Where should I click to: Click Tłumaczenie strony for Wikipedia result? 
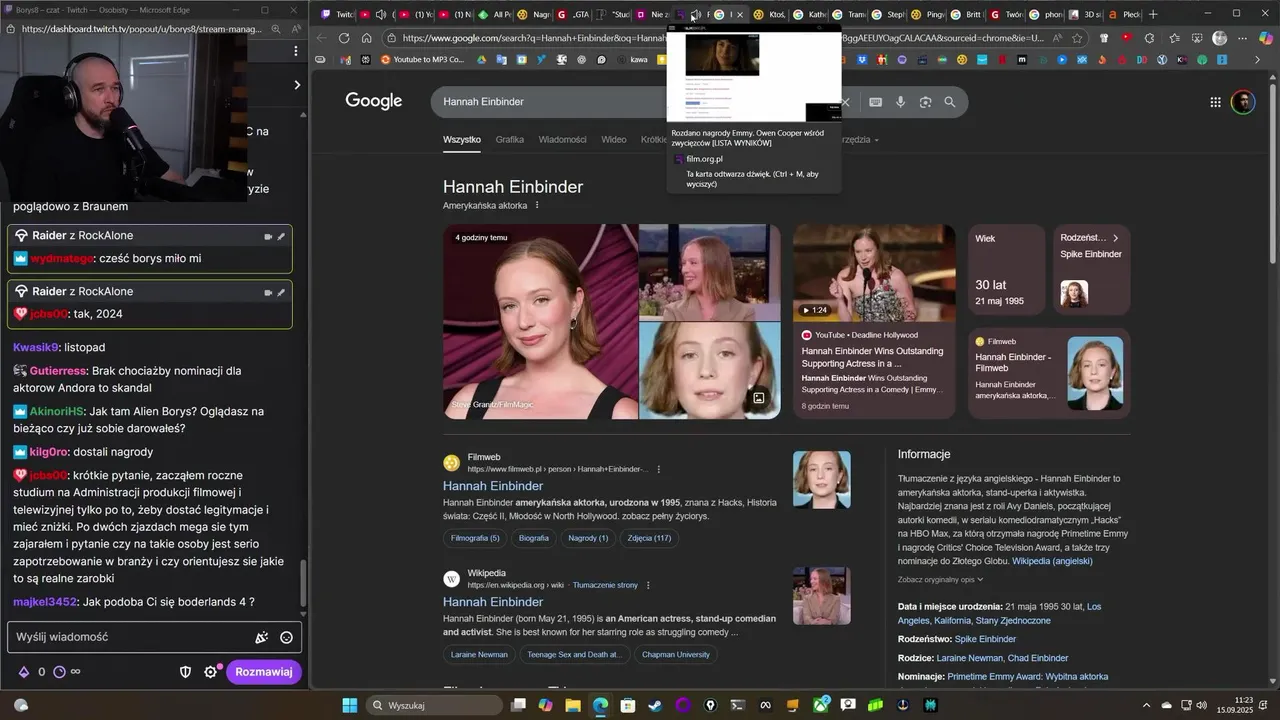point(605,585)
